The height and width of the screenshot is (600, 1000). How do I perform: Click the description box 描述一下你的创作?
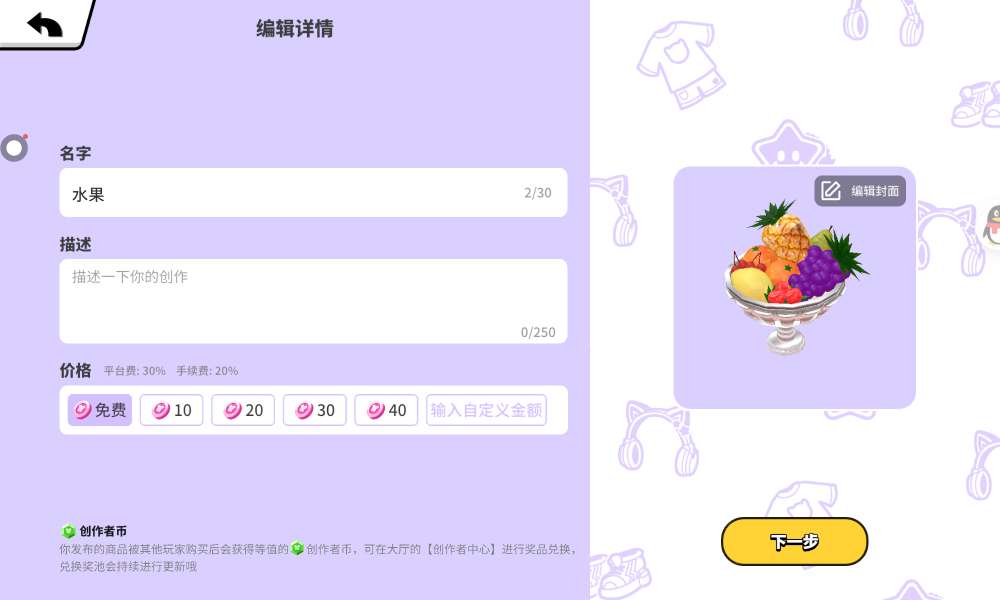313,301
